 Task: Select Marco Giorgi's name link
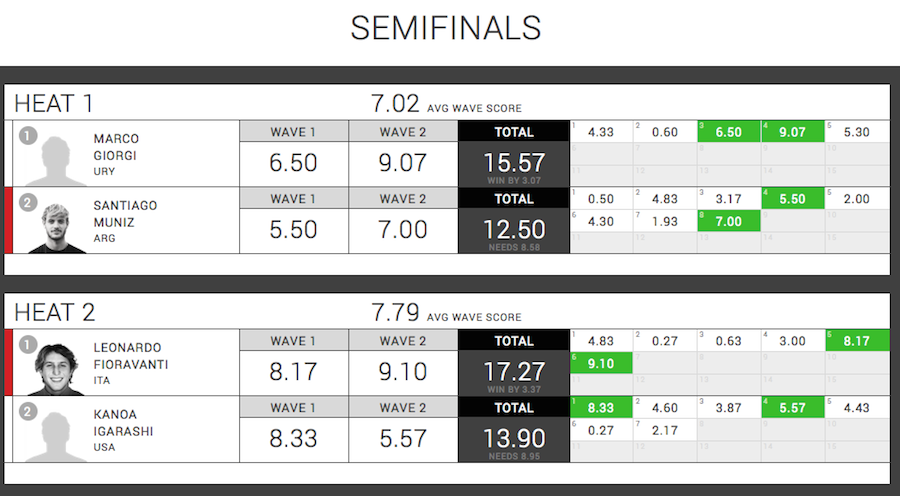(x=116, y=147)
